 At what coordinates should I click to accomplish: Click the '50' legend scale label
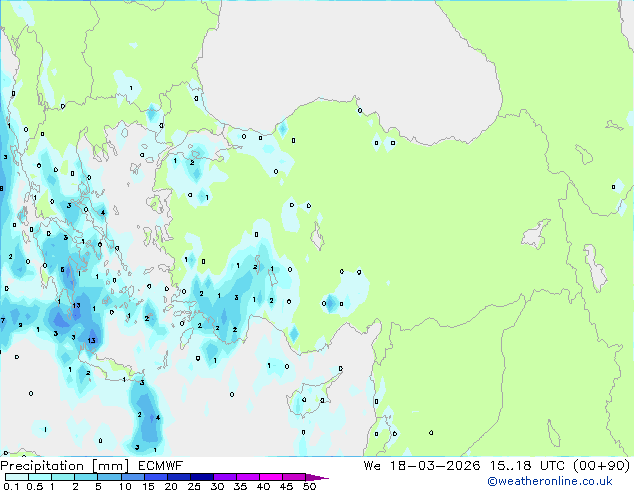(x=309, y=486)
